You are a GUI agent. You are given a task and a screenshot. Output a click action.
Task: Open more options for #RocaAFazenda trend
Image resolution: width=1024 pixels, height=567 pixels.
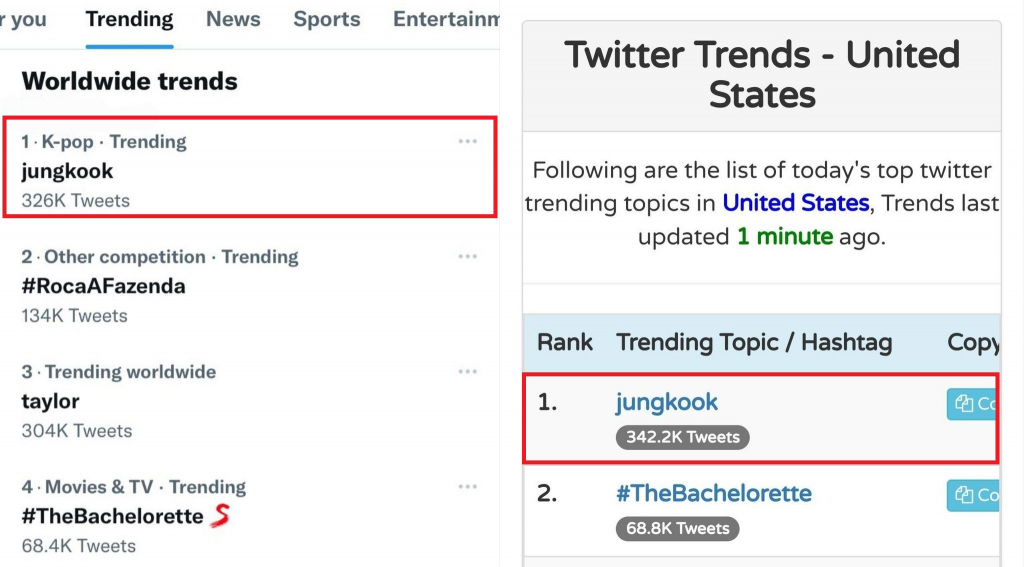[468, 256]
